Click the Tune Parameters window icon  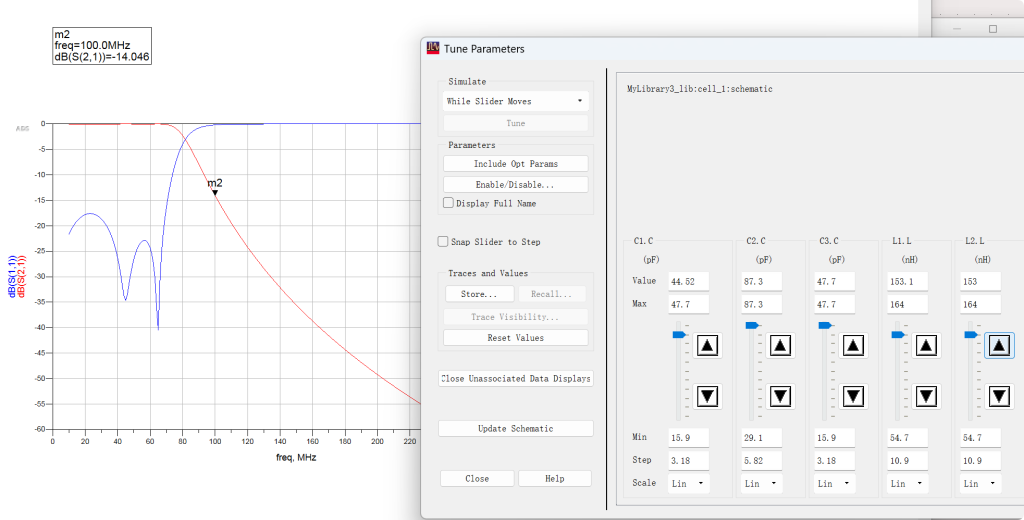click(x=433, y=48)
